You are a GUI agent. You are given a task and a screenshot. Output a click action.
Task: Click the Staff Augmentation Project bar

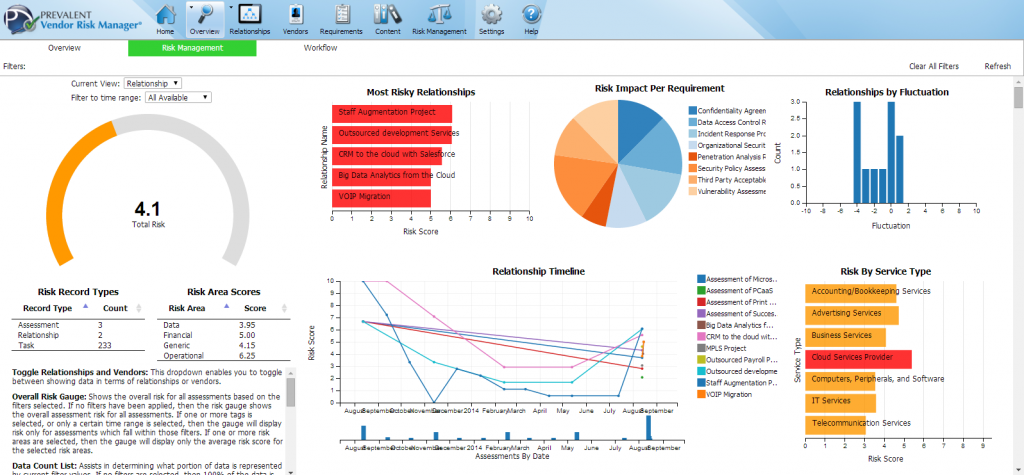click(392, 112)
